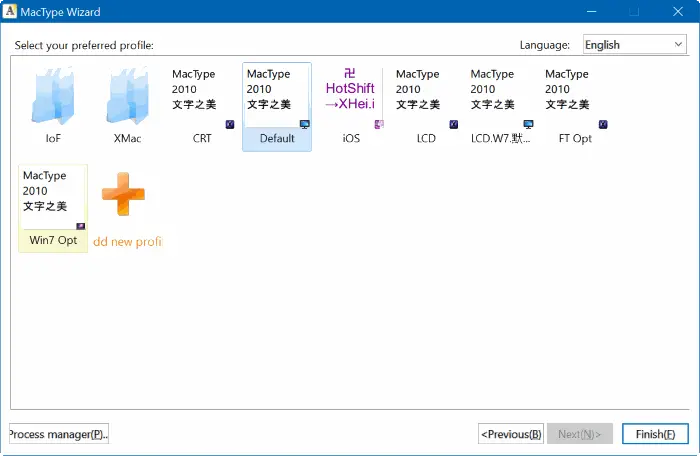Click the small badge icon on CRT profile

pos(230,124)
